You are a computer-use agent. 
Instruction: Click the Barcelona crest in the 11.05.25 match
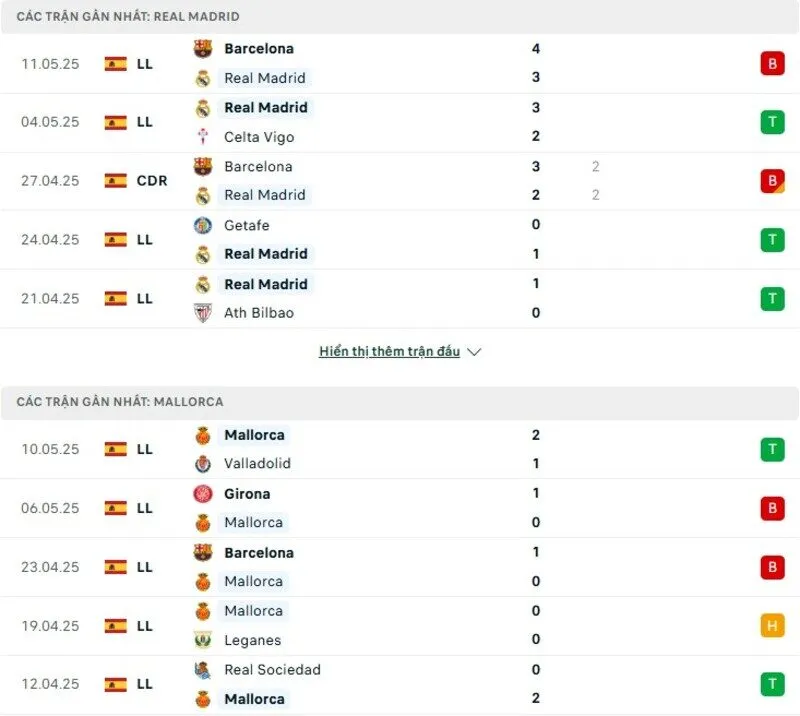[203, 48]
